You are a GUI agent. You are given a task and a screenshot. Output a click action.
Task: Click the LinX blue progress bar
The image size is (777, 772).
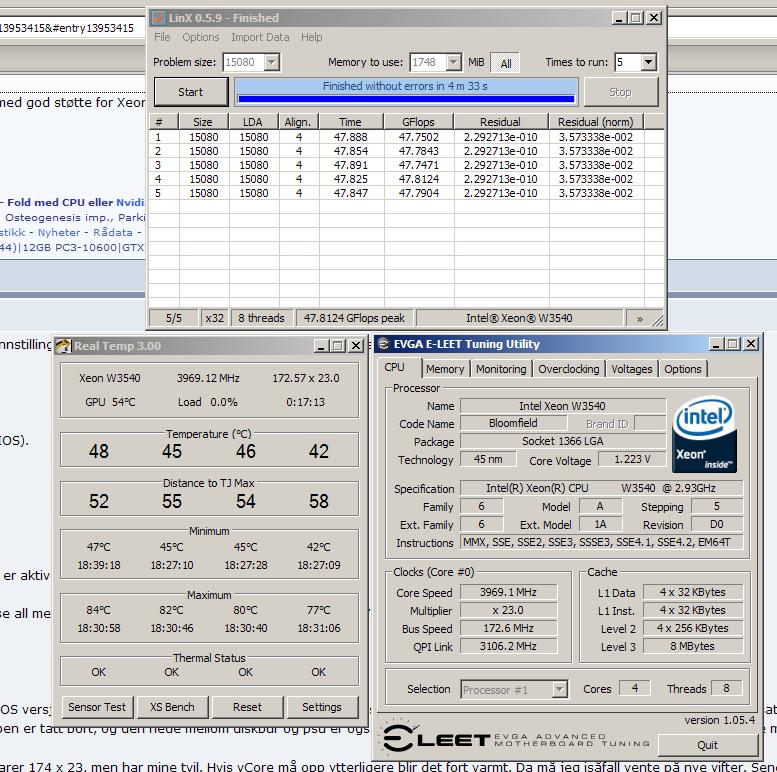pos(406,99)
